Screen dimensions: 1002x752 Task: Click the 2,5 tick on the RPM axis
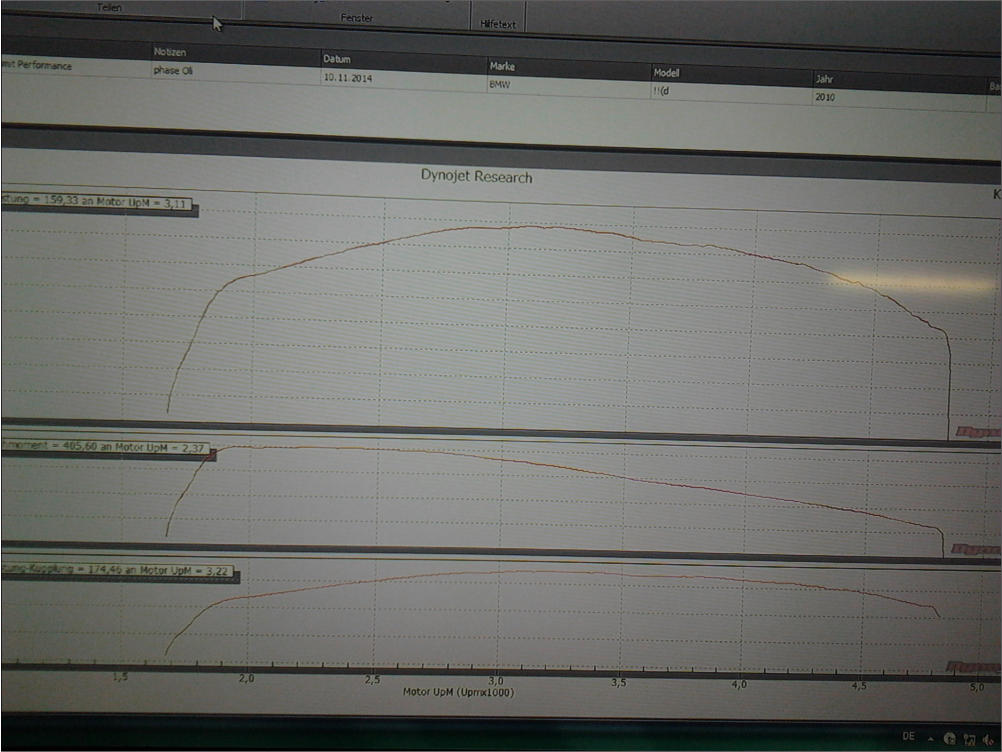373,679
